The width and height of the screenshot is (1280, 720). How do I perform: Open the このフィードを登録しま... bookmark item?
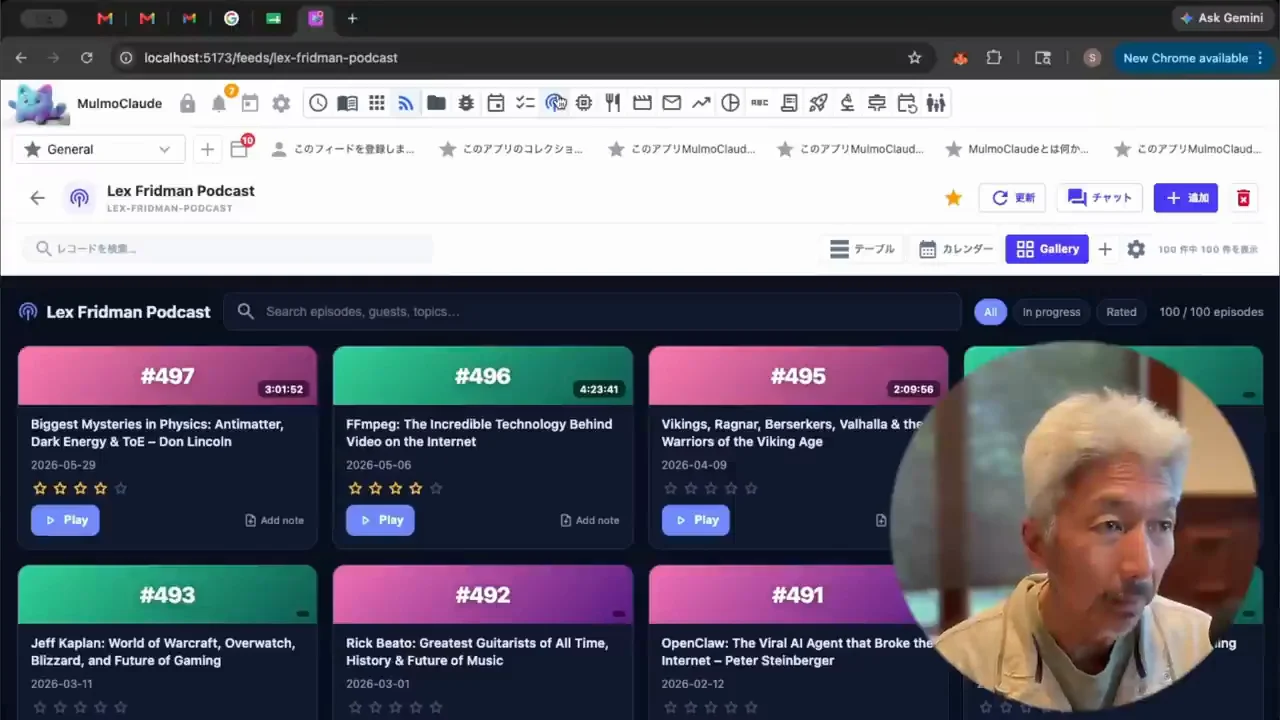click(343, 149)
